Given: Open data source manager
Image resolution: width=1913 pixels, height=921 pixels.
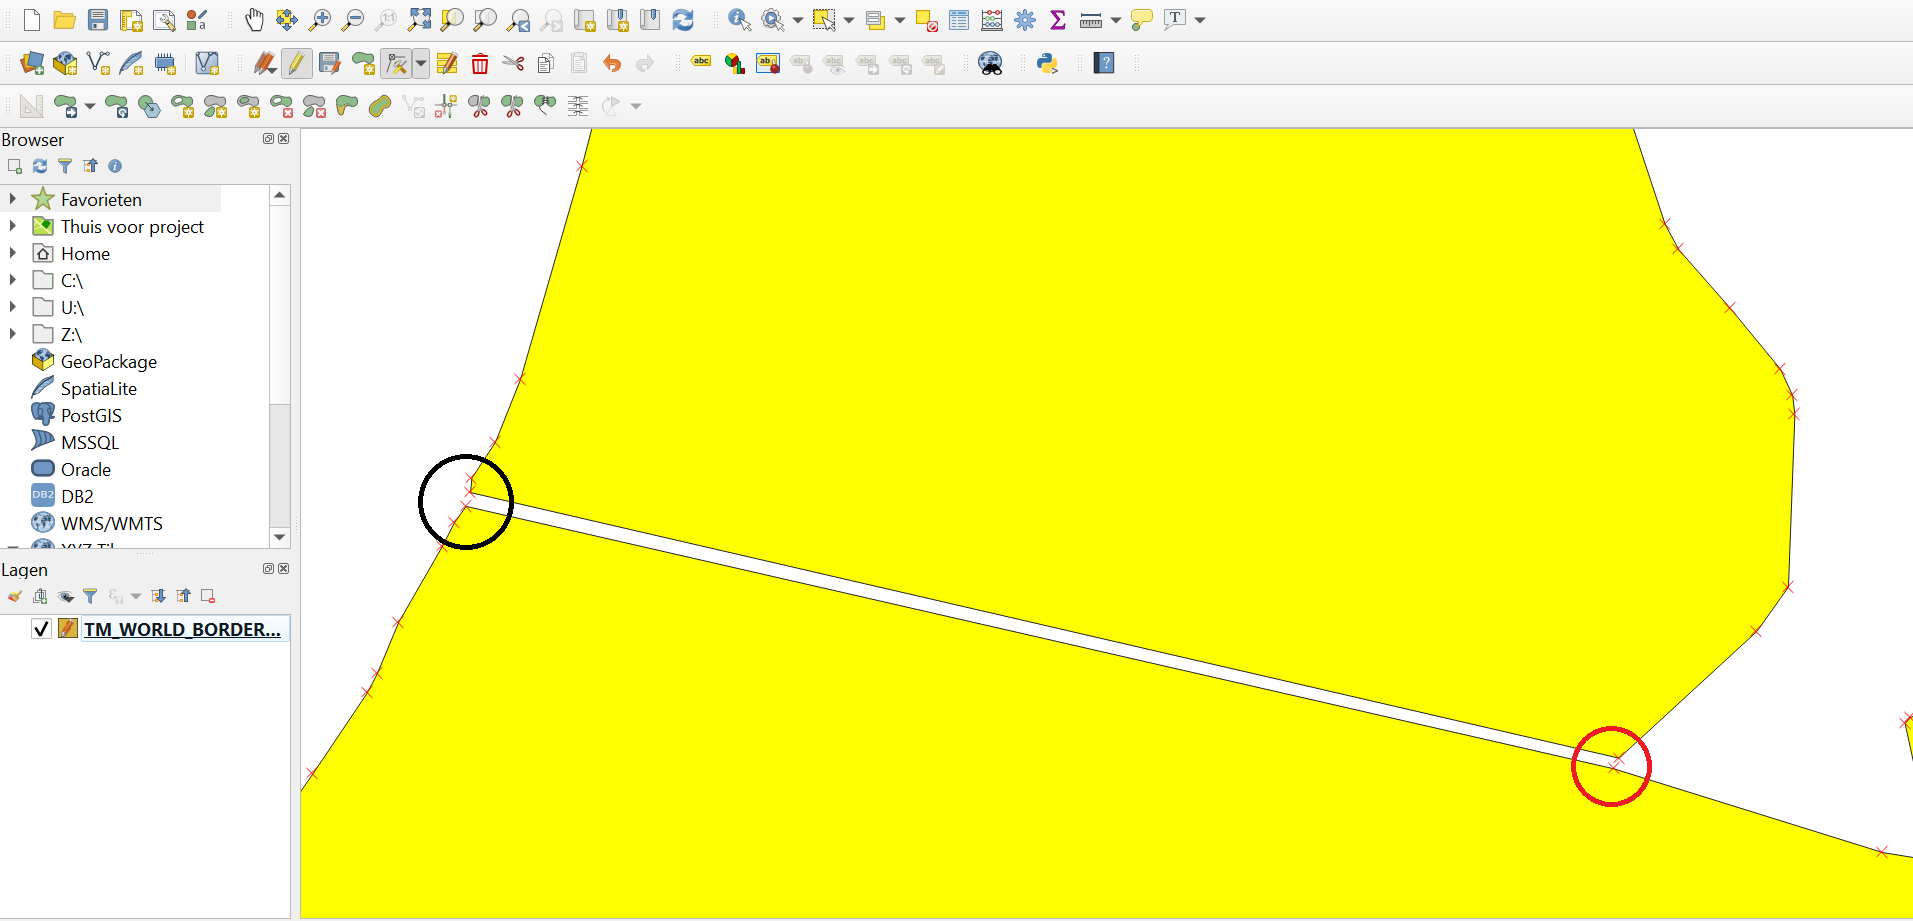Looking at the screenshot, I should [32, 64].
